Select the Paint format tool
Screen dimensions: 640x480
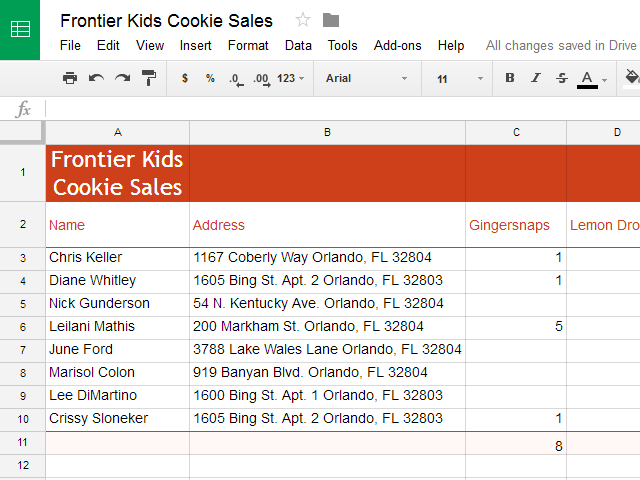(x=149, y=78)
